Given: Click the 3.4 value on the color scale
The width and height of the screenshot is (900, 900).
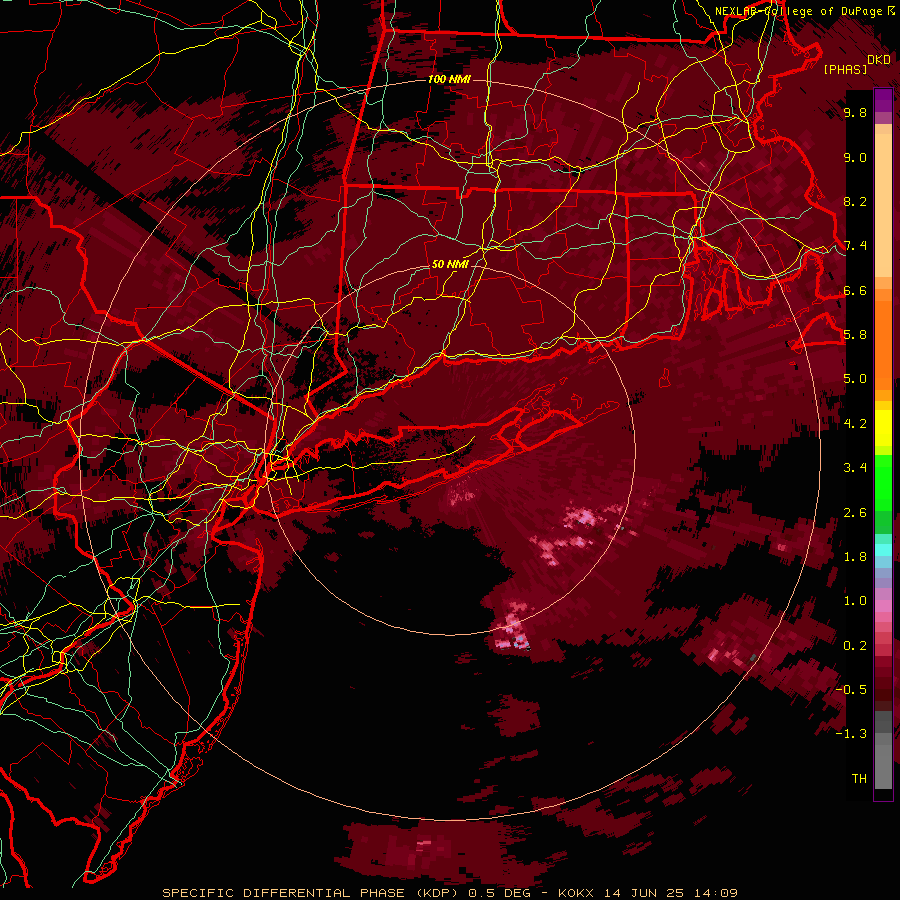Looking at the screenshot, I should pyautogui.click(x=855, y=468).
